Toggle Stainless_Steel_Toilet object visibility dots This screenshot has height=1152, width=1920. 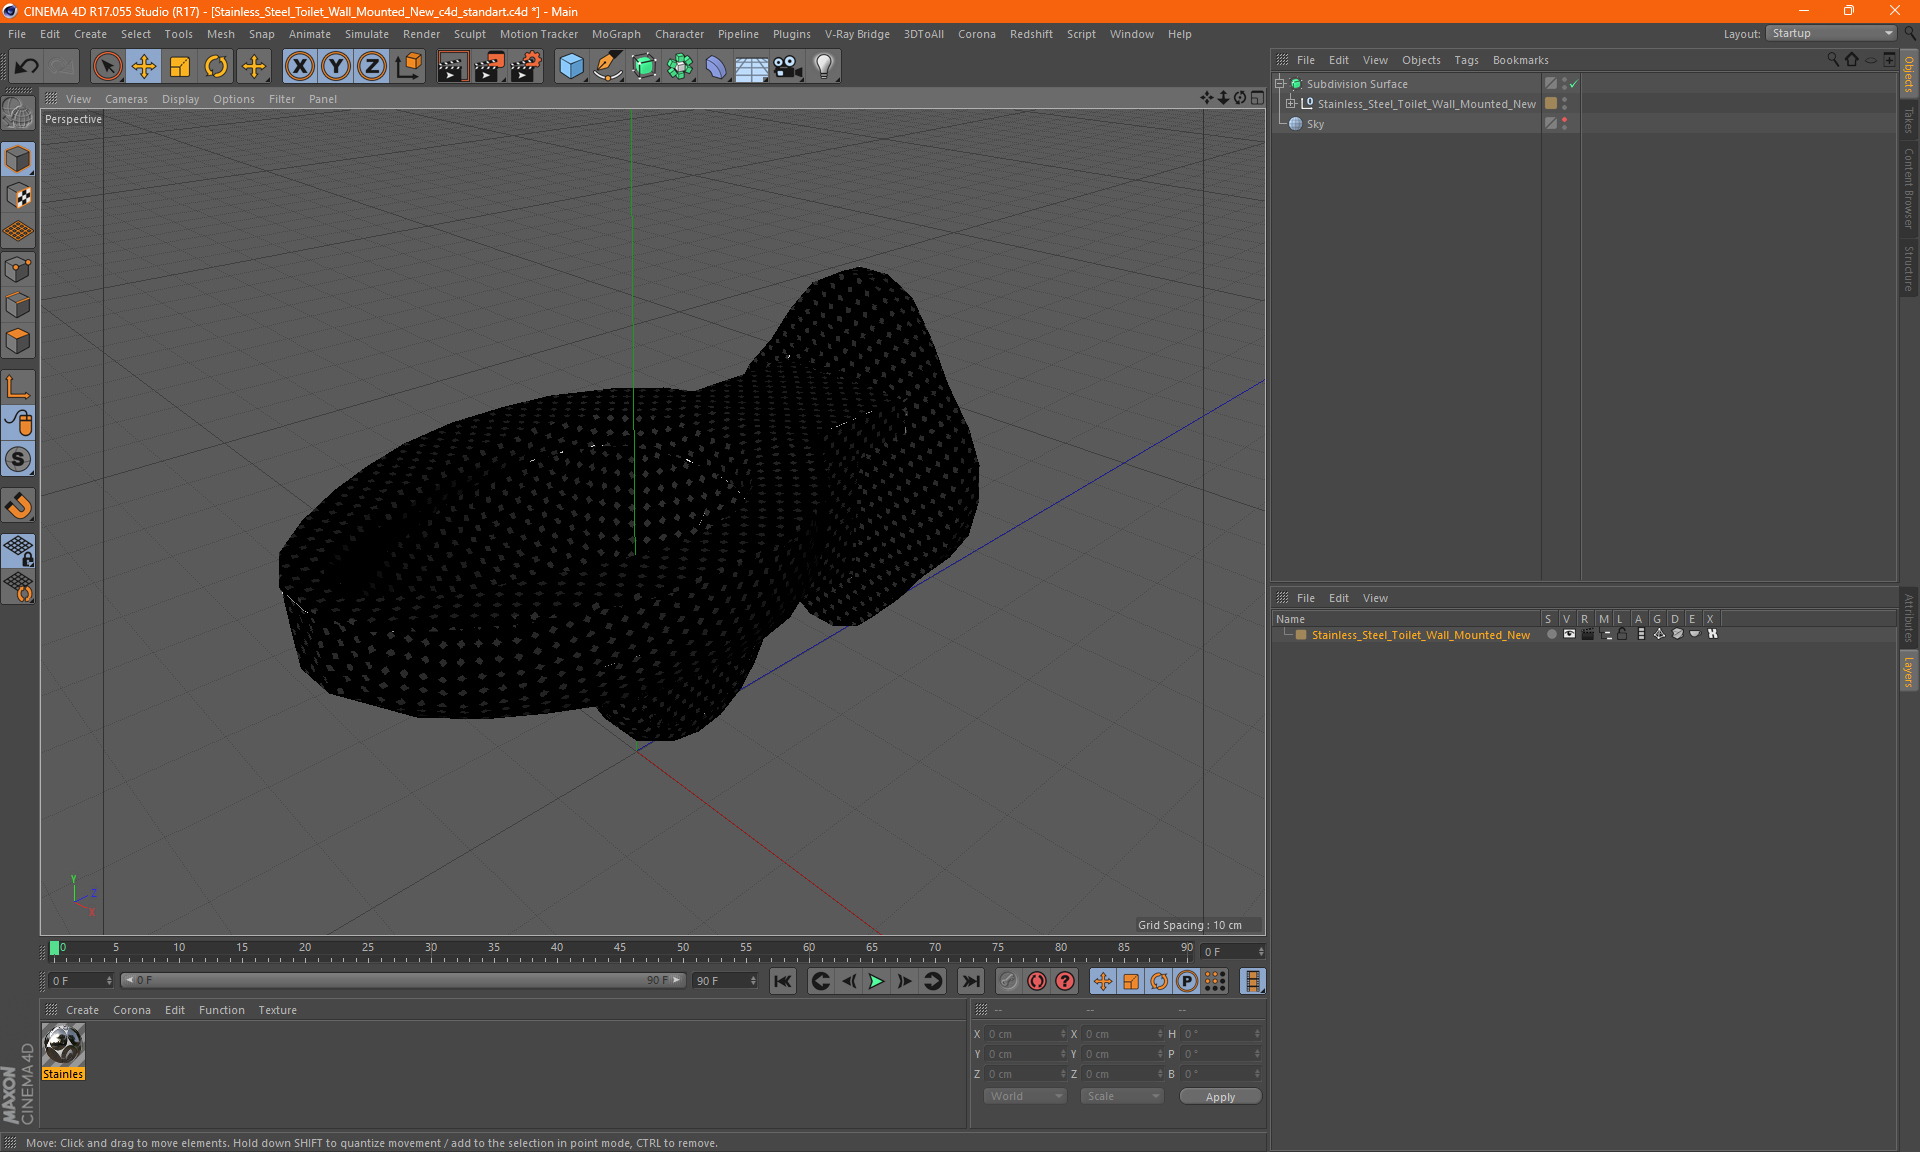click(1564, 104)
